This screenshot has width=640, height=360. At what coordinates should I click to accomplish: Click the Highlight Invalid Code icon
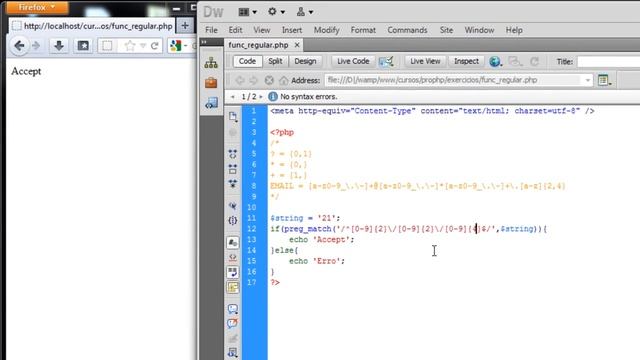pyautogui.click(x=233, y=258)
